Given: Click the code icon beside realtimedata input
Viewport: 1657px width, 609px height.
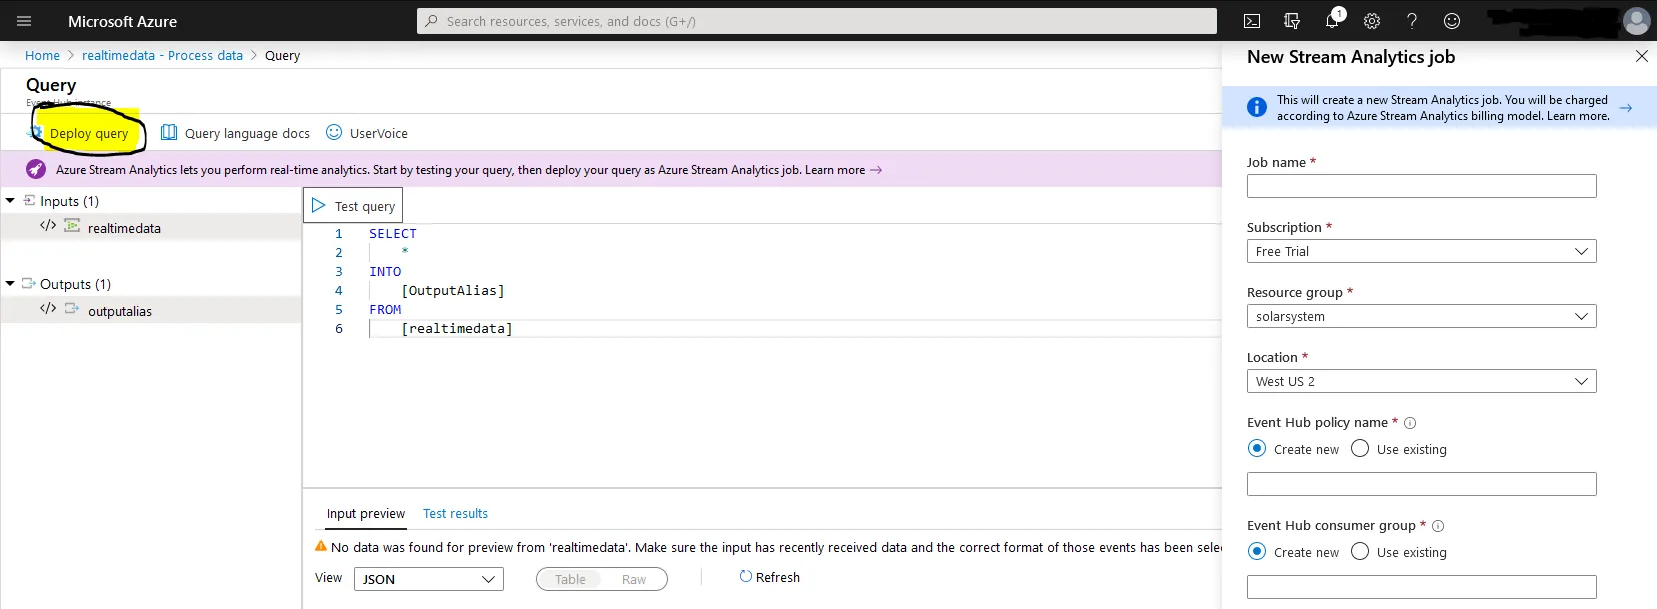Looking at the screenshot, I should [x=48, y=226].
